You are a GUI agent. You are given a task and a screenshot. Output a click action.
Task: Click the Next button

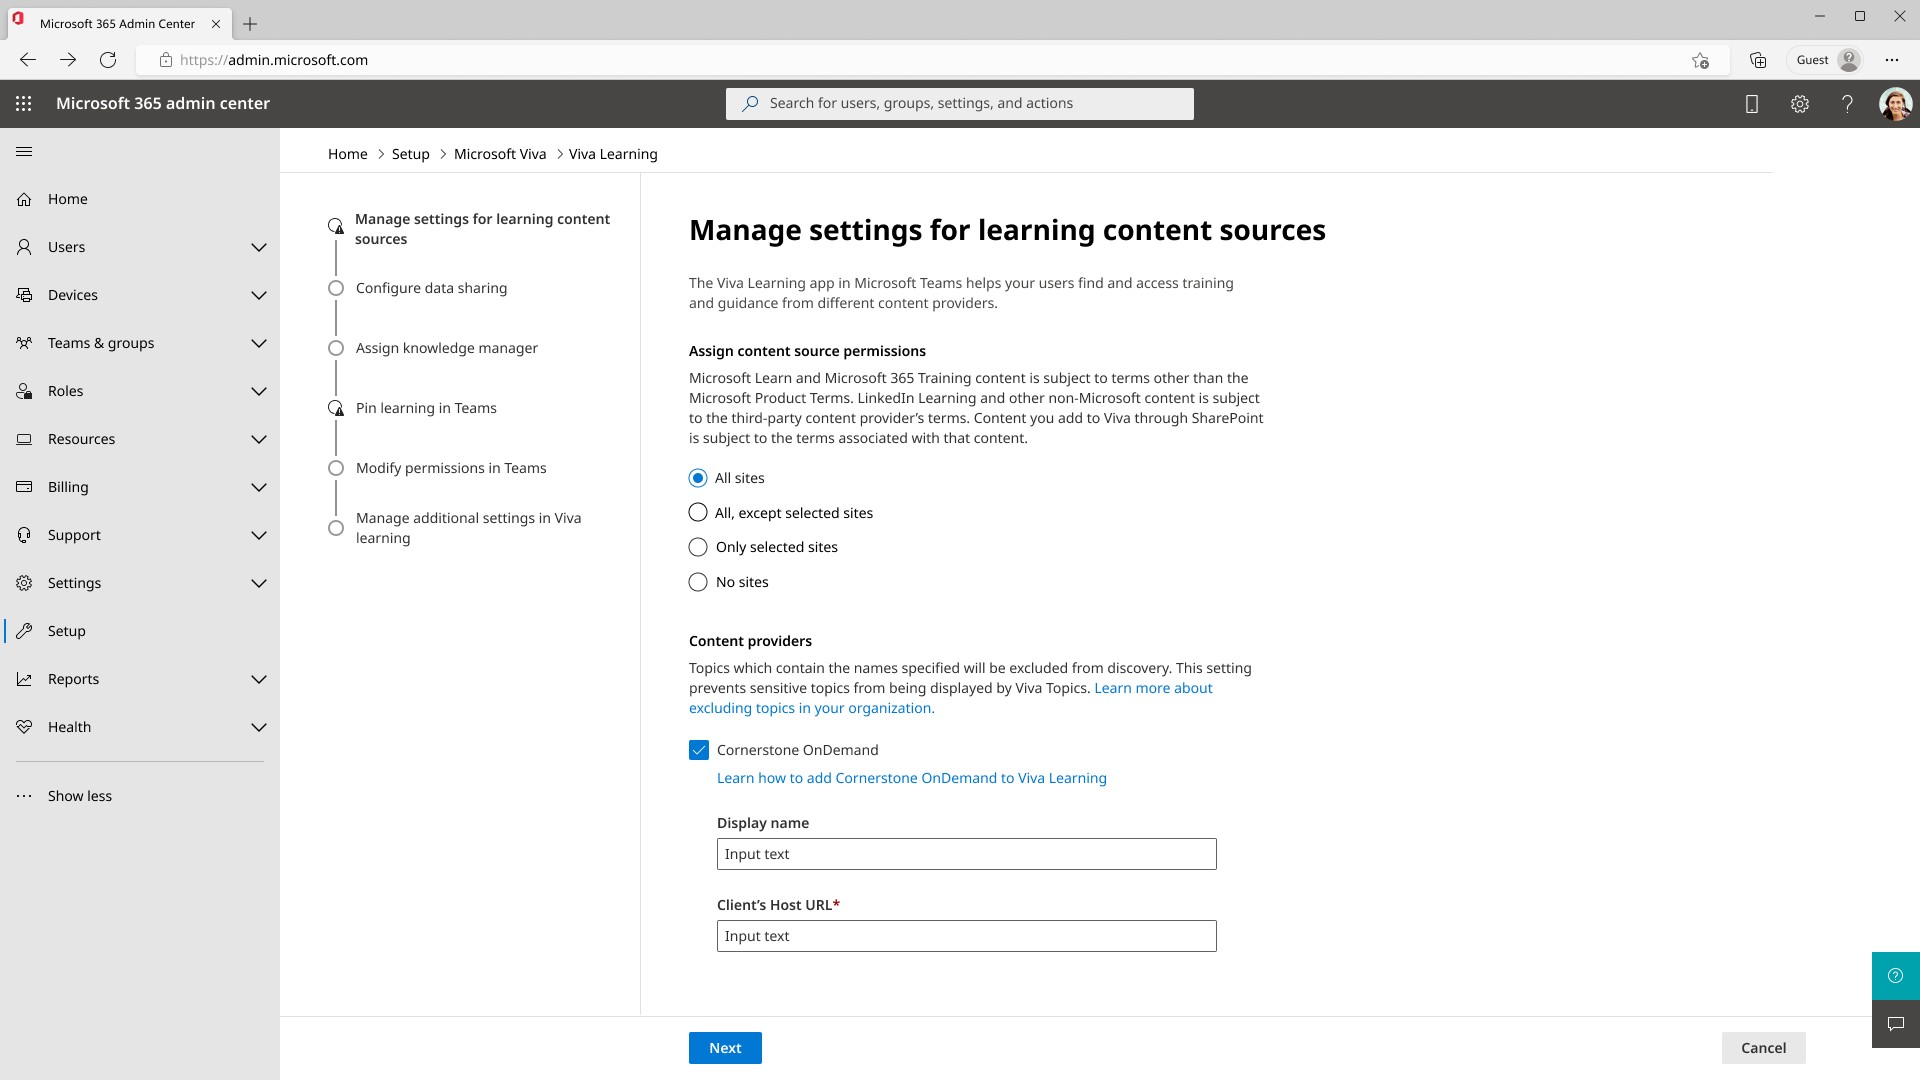tap(725, 1047)
